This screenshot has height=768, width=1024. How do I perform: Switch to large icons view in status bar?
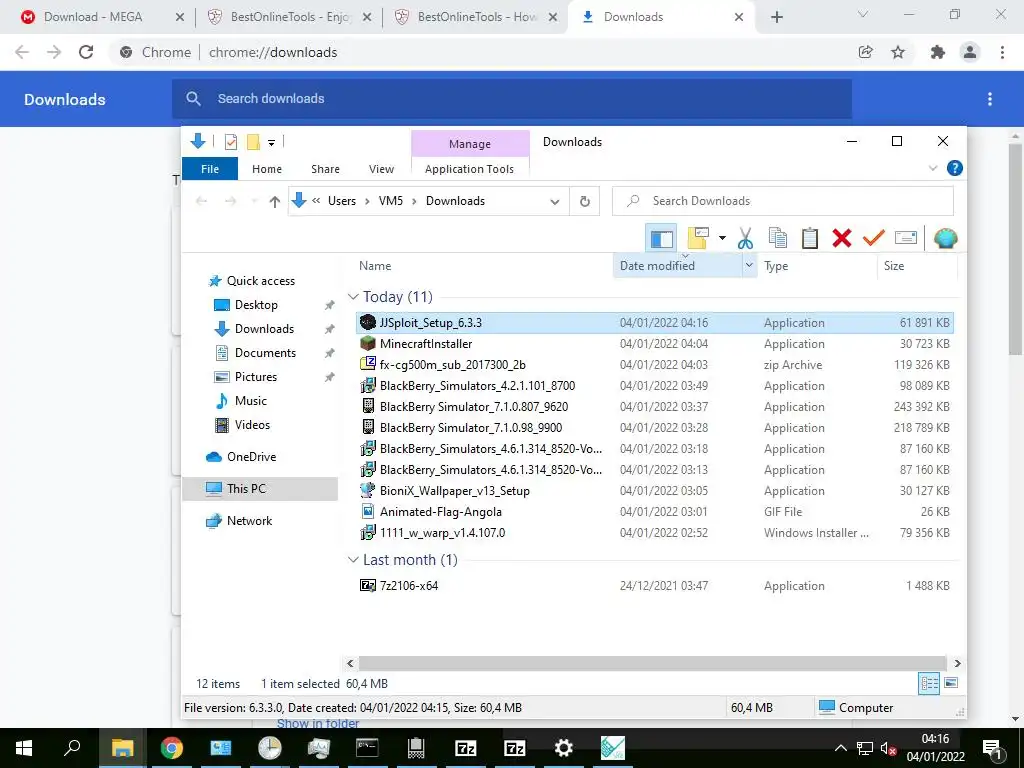951,683
